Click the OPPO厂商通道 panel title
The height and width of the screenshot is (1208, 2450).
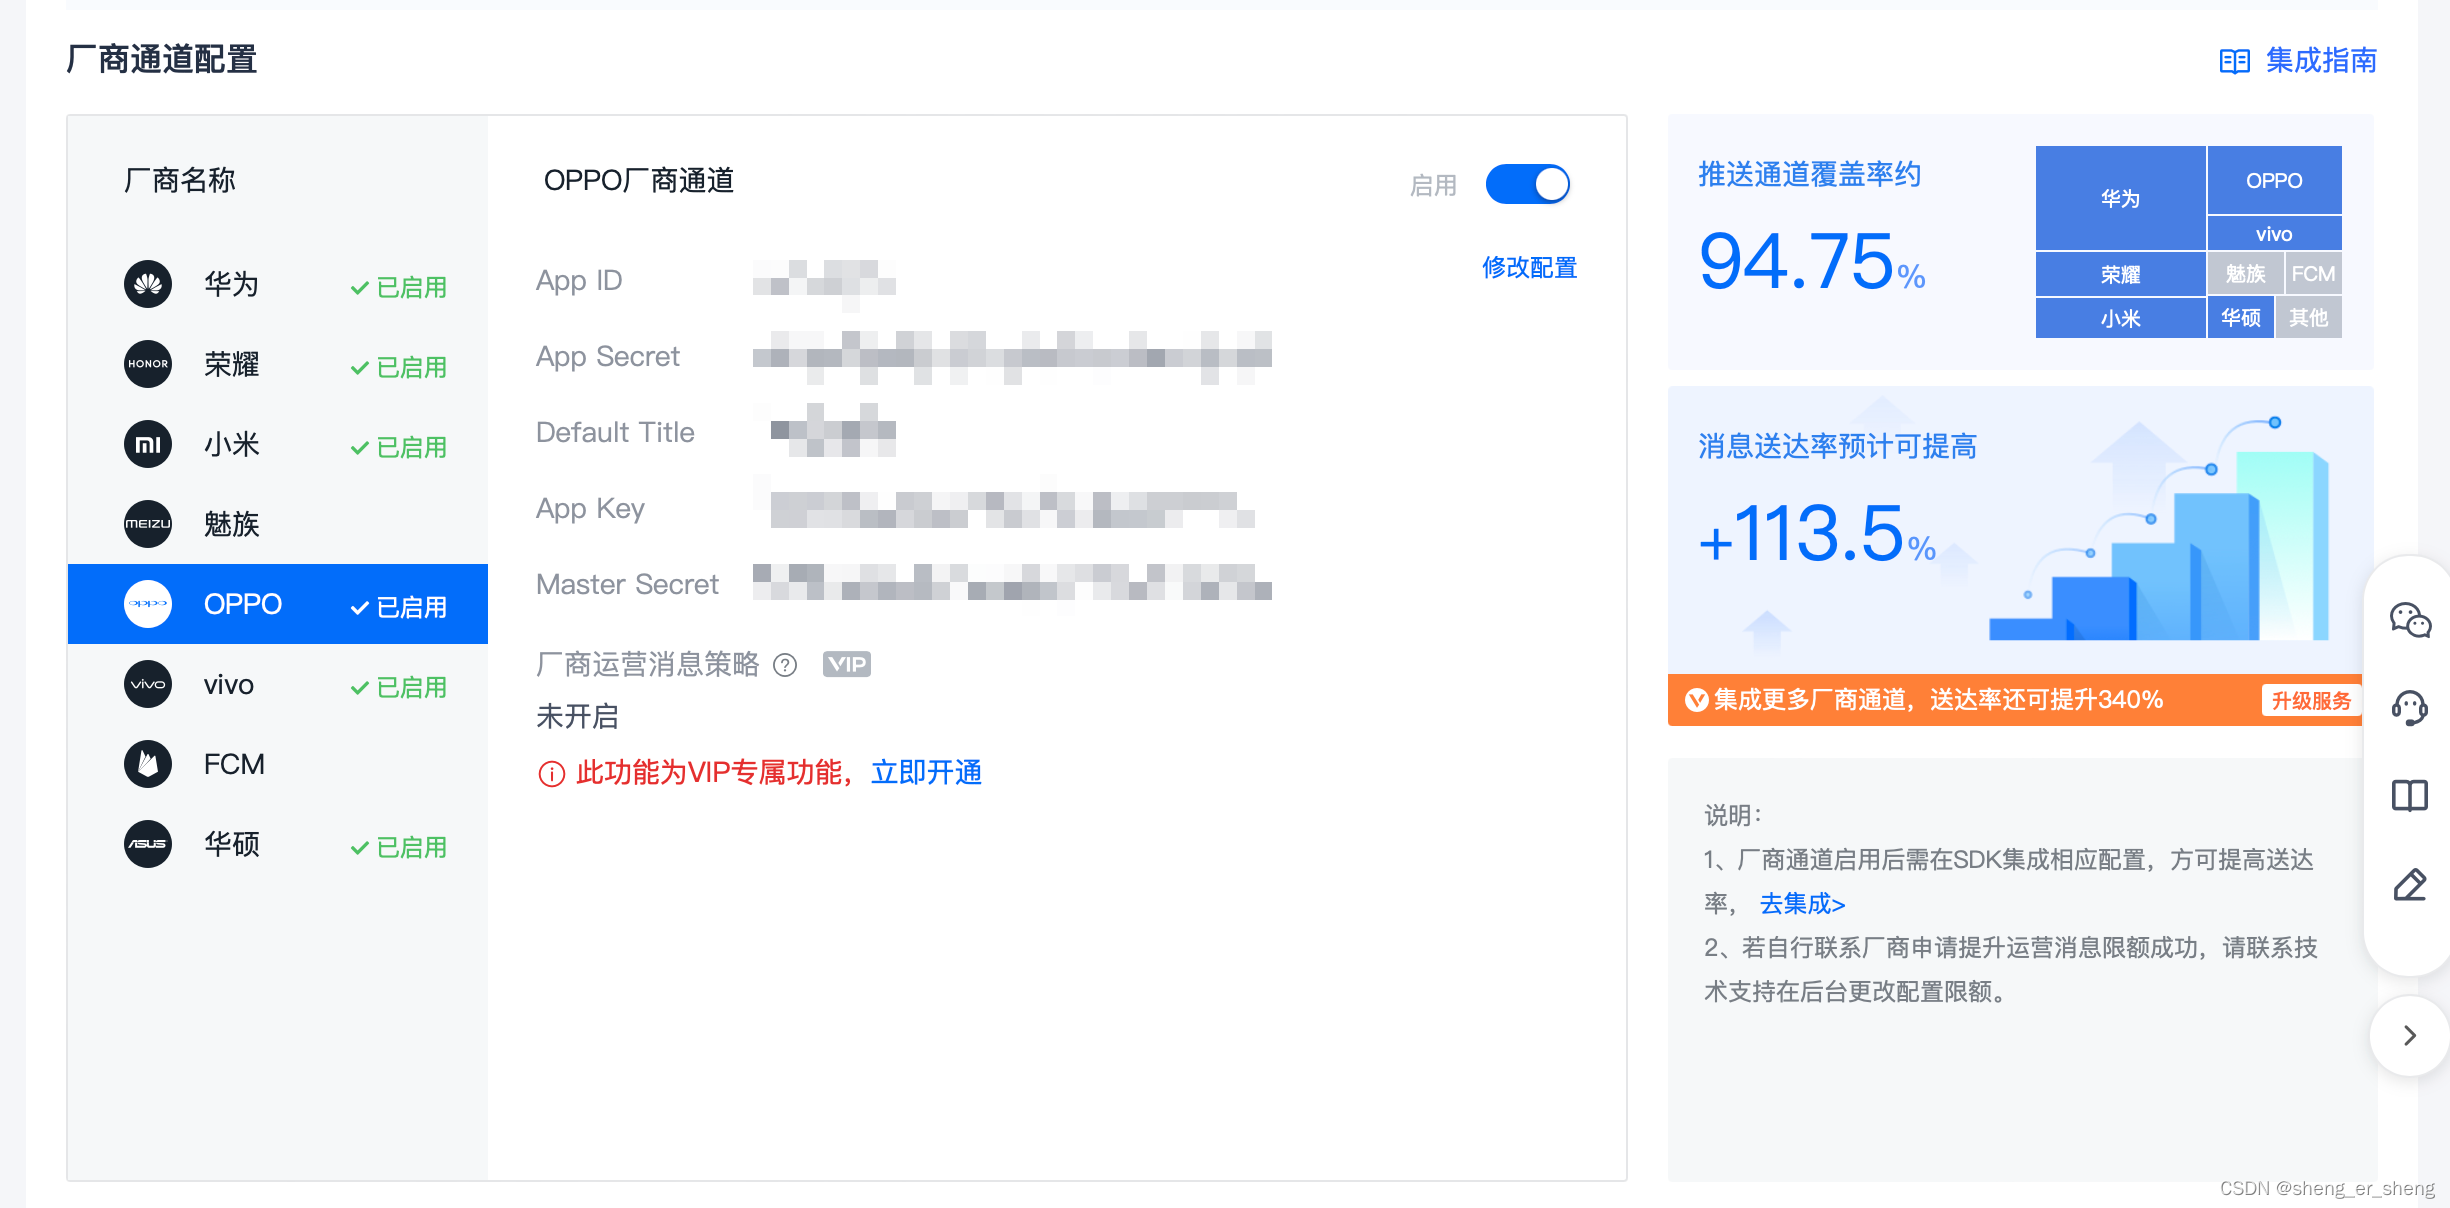(639, 181)
